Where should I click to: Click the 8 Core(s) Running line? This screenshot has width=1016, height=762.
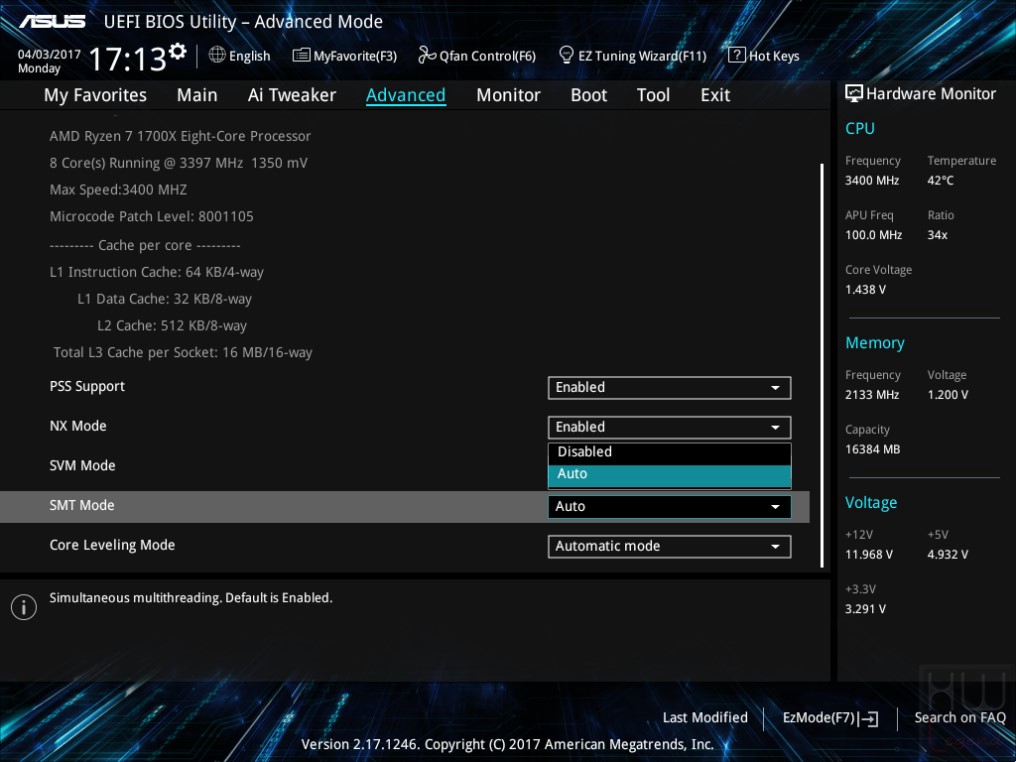[178, 163]
